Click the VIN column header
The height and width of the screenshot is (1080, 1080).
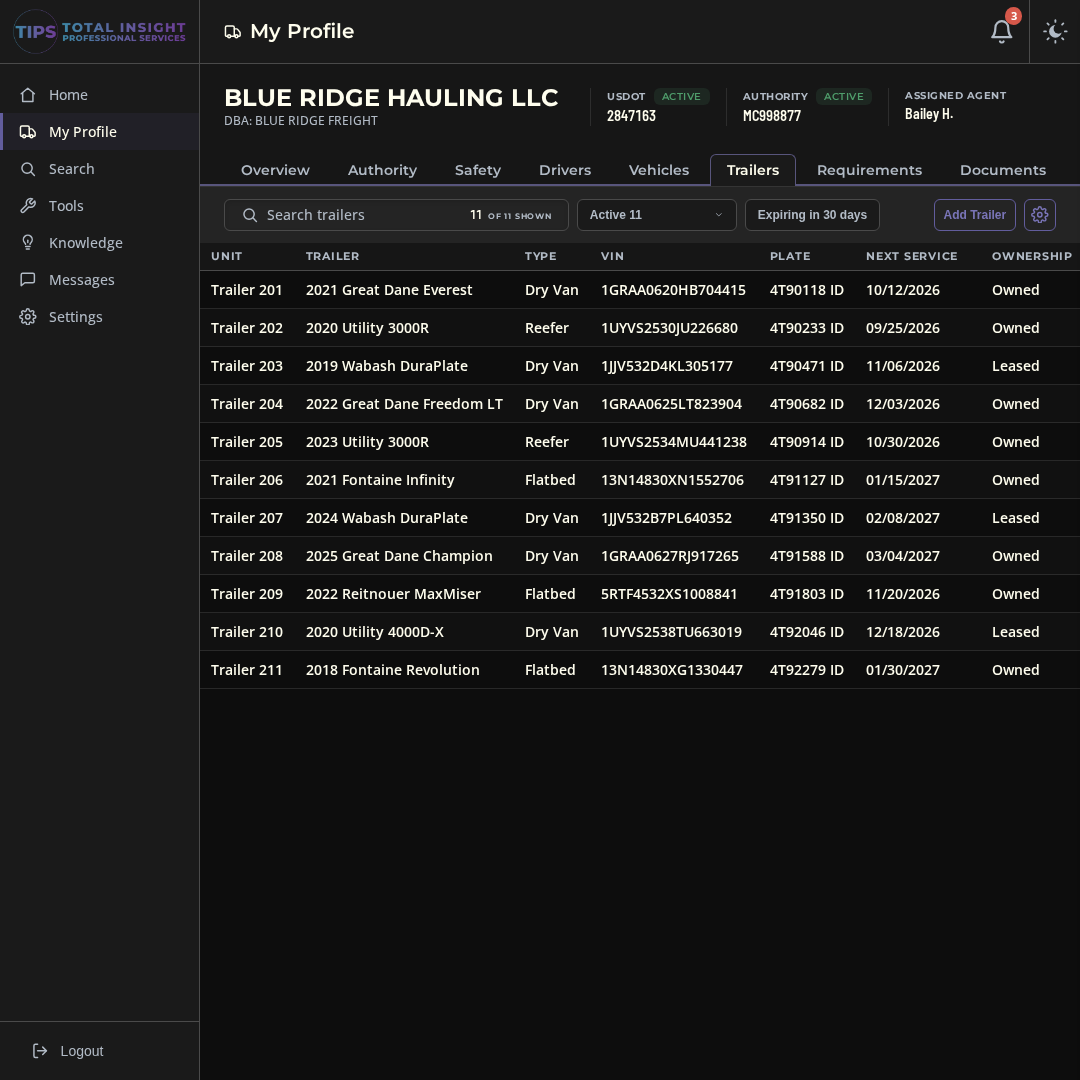coord(612,256)
